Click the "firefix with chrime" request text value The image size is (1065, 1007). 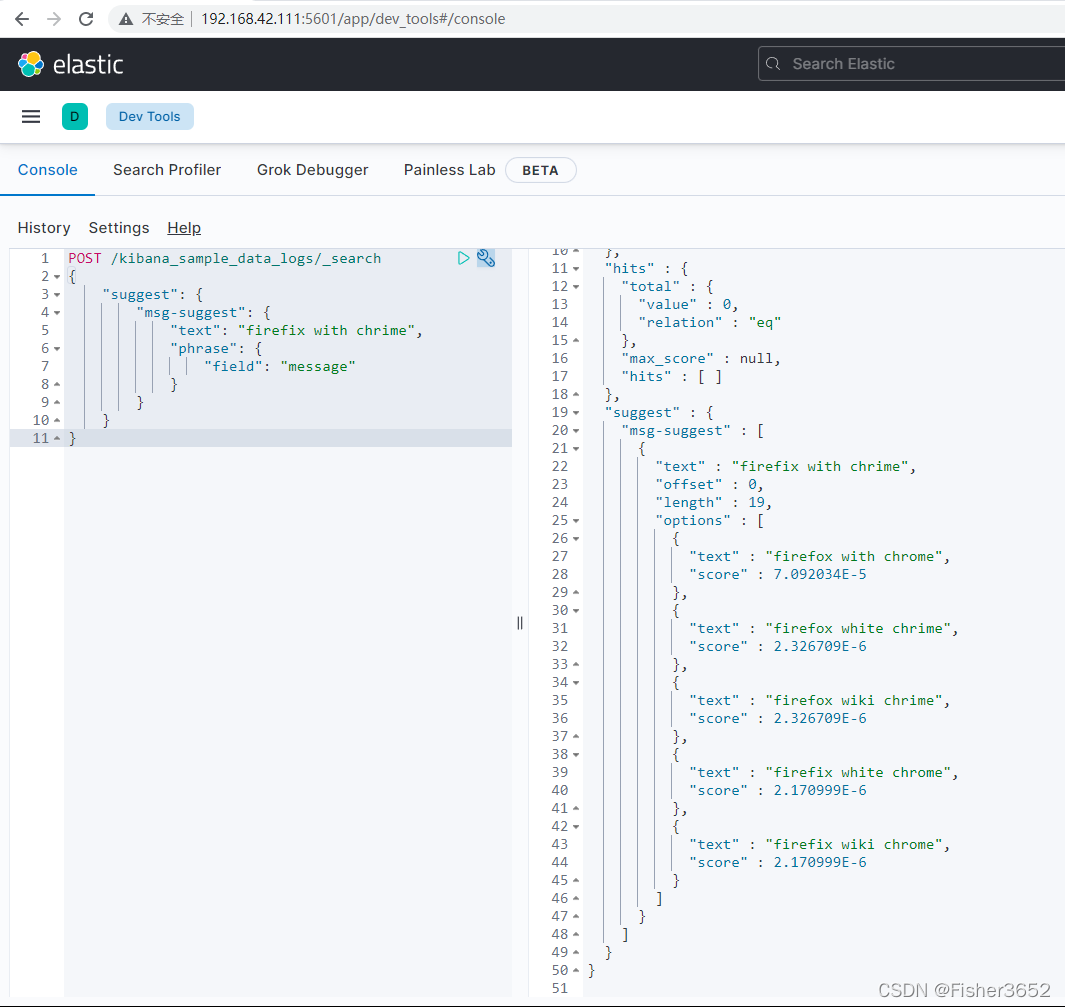(x=327, y=331)
